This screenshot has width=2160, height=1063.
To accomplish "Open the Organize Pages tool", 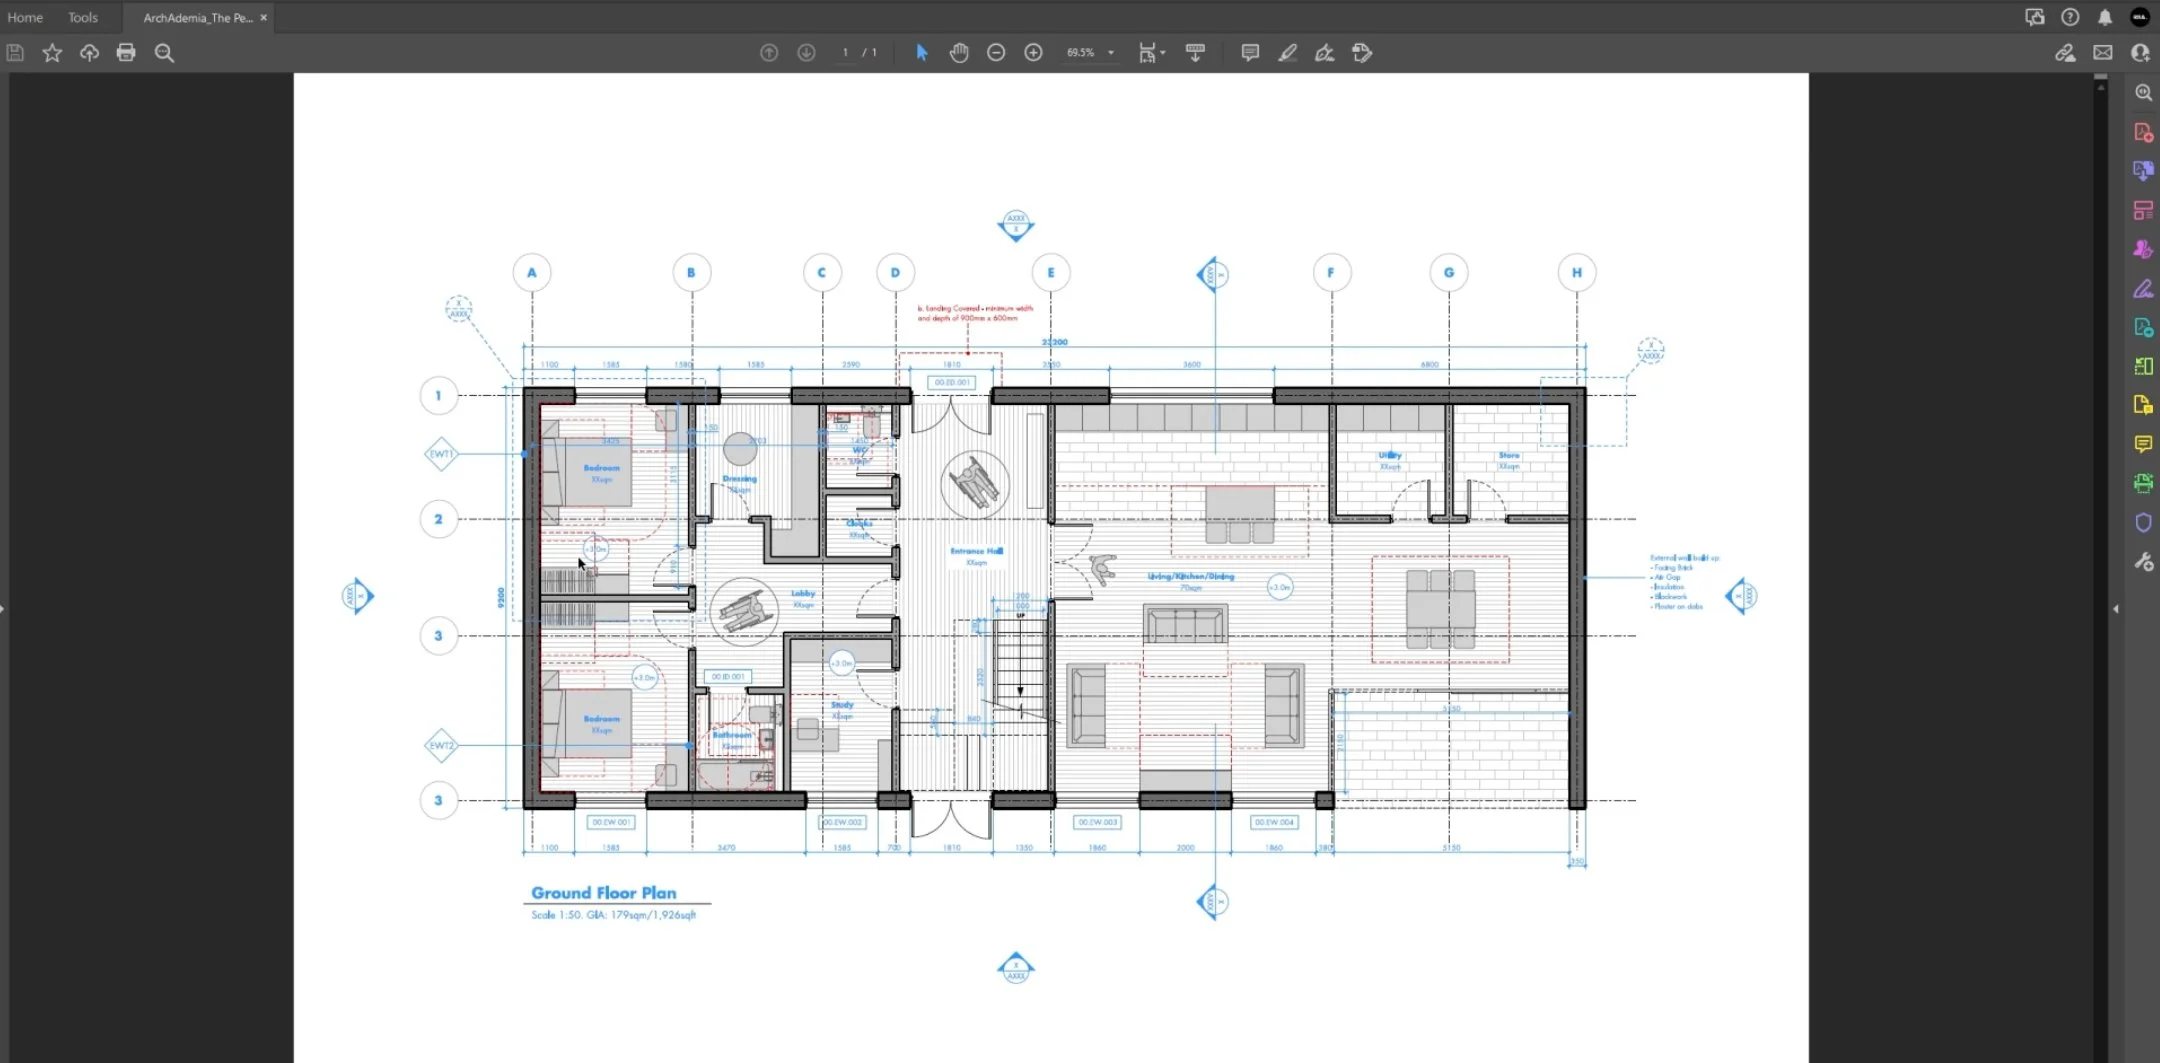I will click(x=2144, y=210).
